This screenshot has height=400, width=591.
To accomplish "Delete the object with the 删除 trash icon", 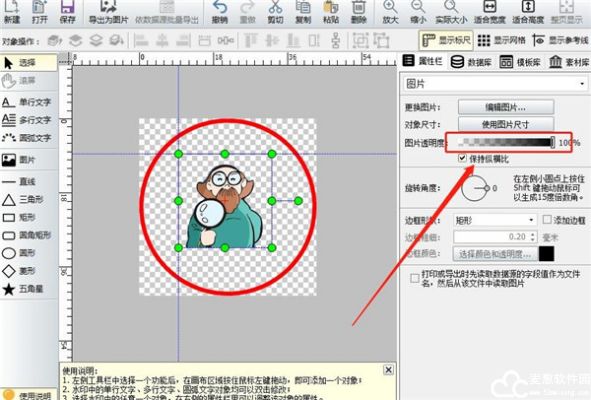I will coord(358,12).
